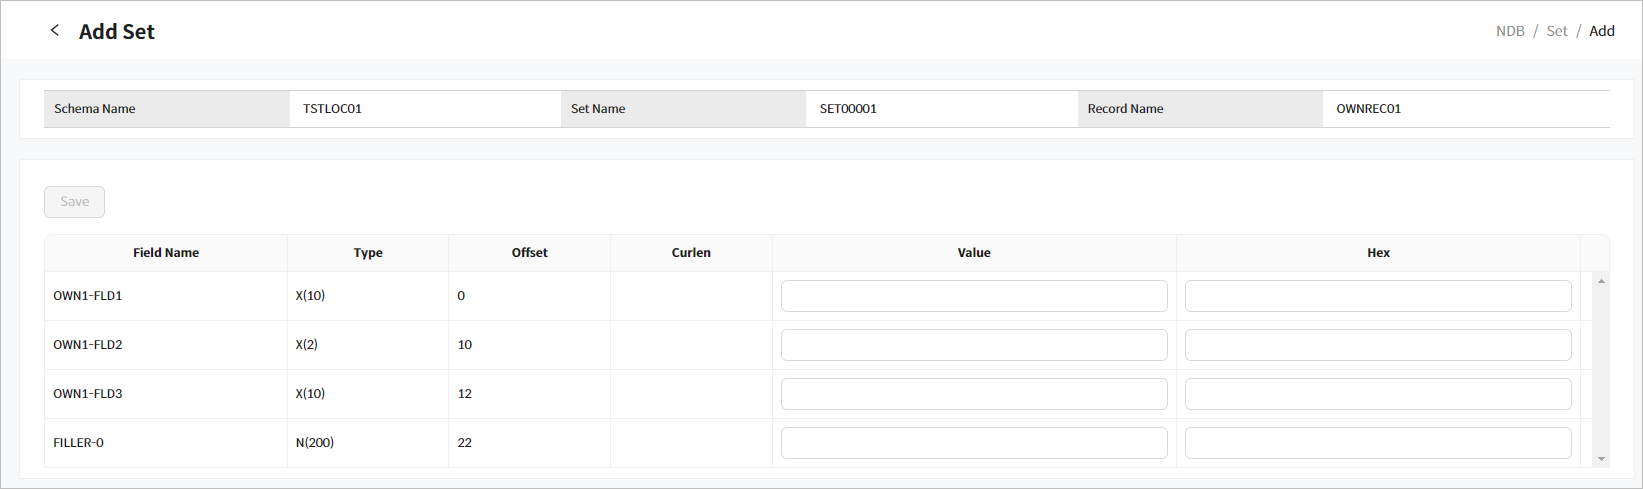This screenshot has width=1643, height=489.
Task: Click the Record Name value OWNREC01
Action: [x=1368, y=109]
